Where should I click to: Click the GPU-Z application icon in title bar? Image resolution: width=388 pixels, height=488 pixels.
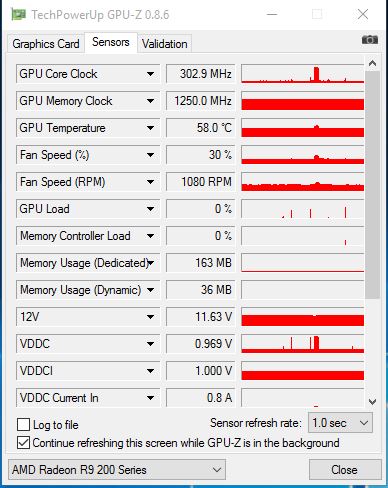[x=18, y=15]
